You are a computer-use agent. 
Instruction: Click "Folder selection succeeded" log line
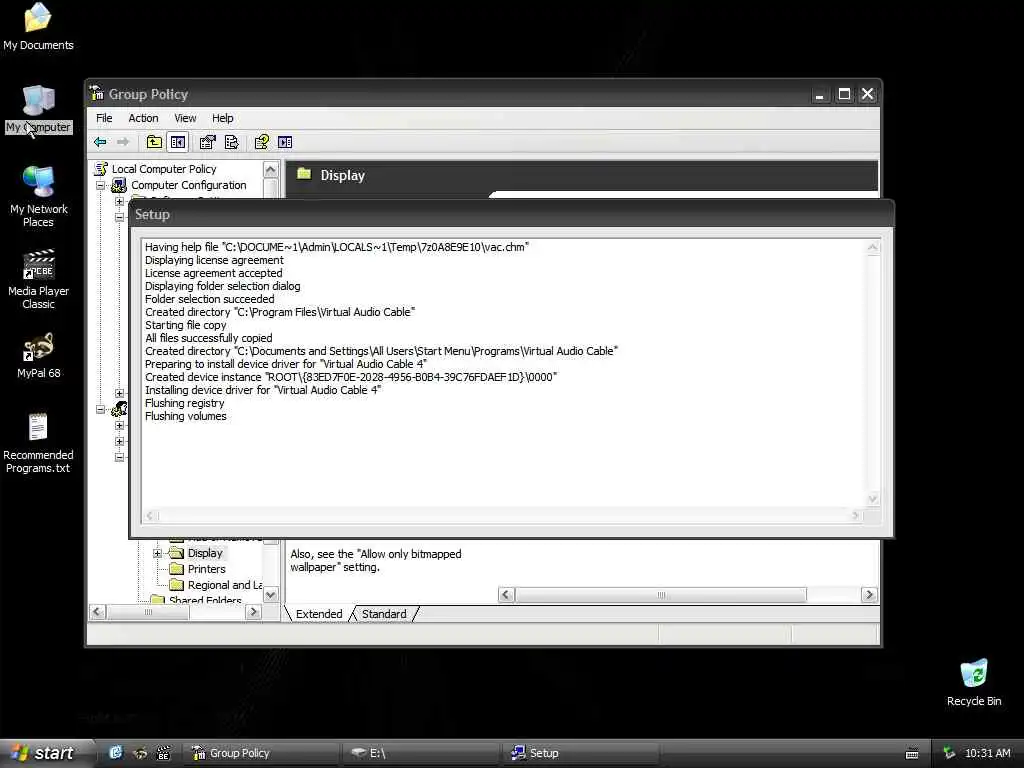(x=210, y=299)
